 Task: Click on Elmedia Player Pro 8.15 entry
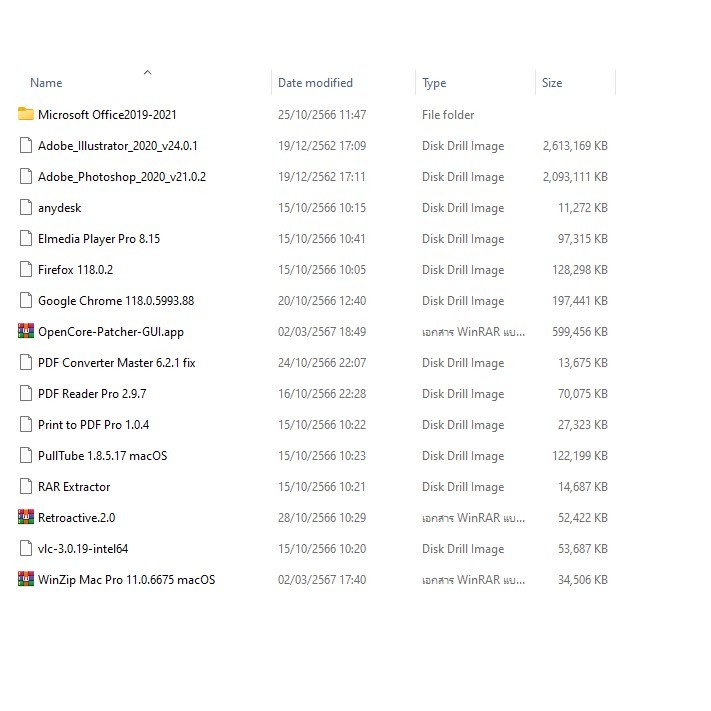coord(99,239)
